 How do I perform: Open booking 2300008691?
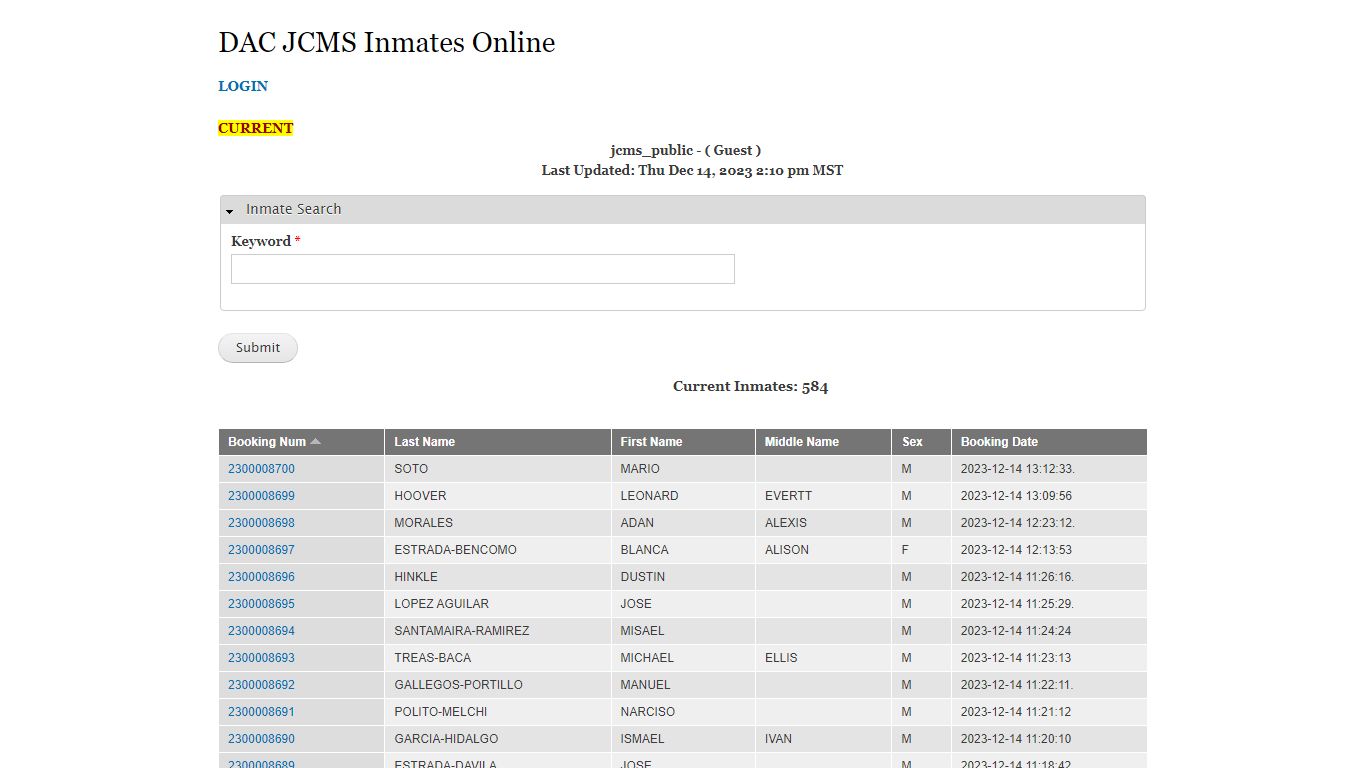(261, 712)
